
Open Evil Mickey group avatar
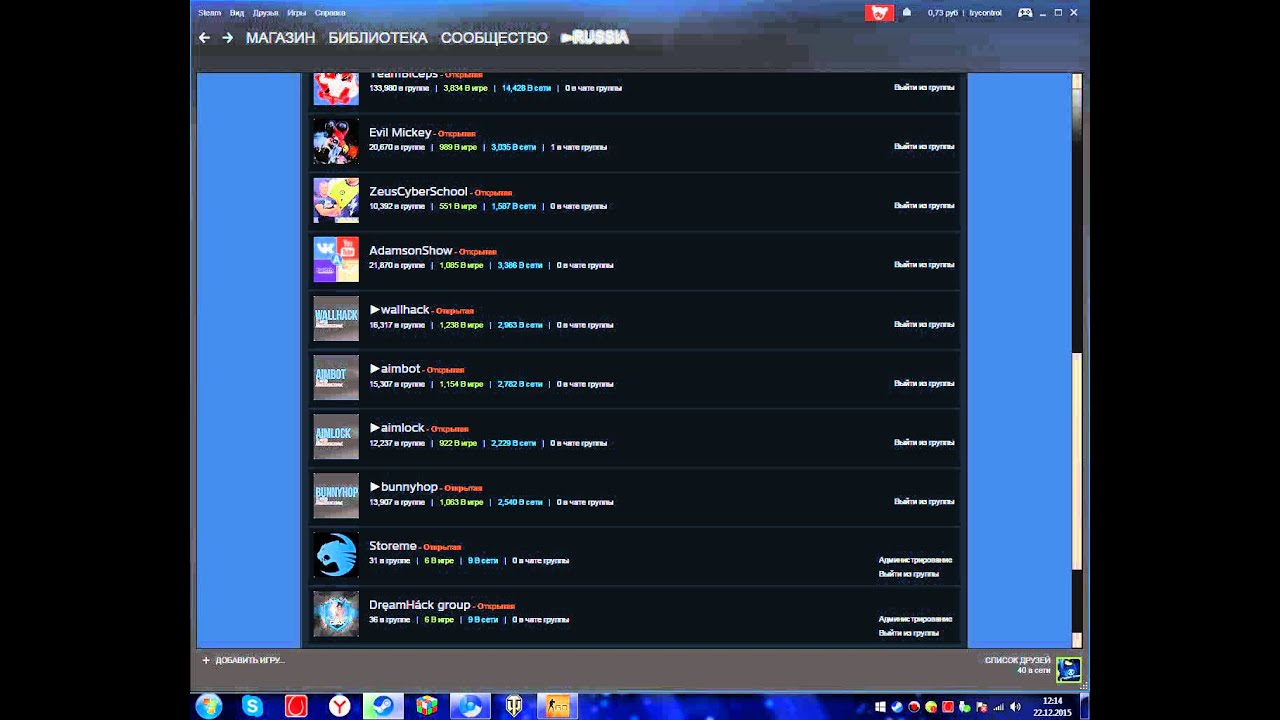tap(336, 141)
